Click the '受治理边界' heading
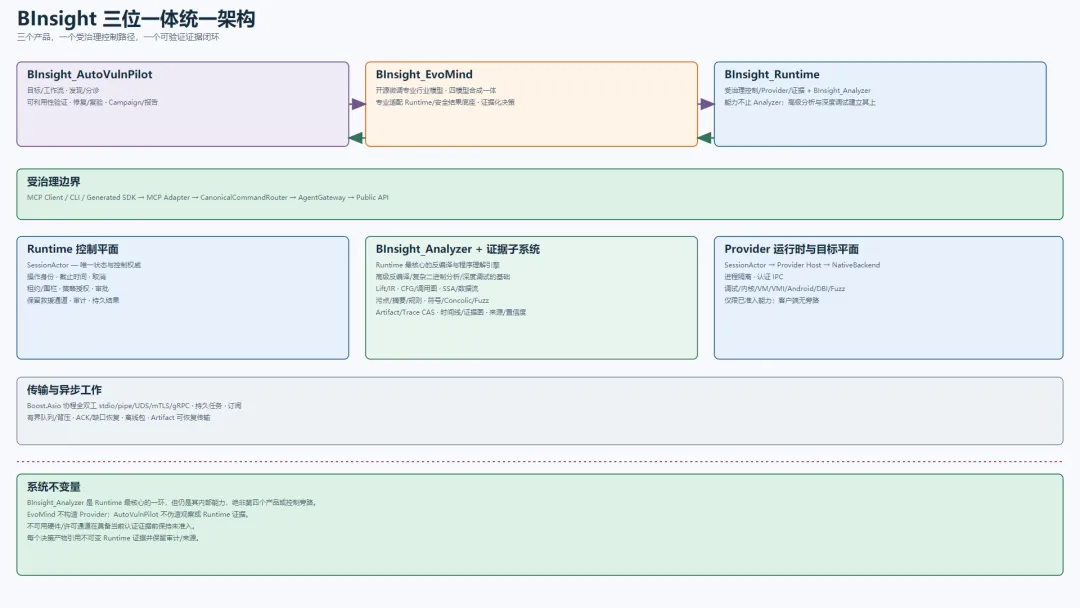The height and width of the screenshot is (608, 1080). pos(54,182)
